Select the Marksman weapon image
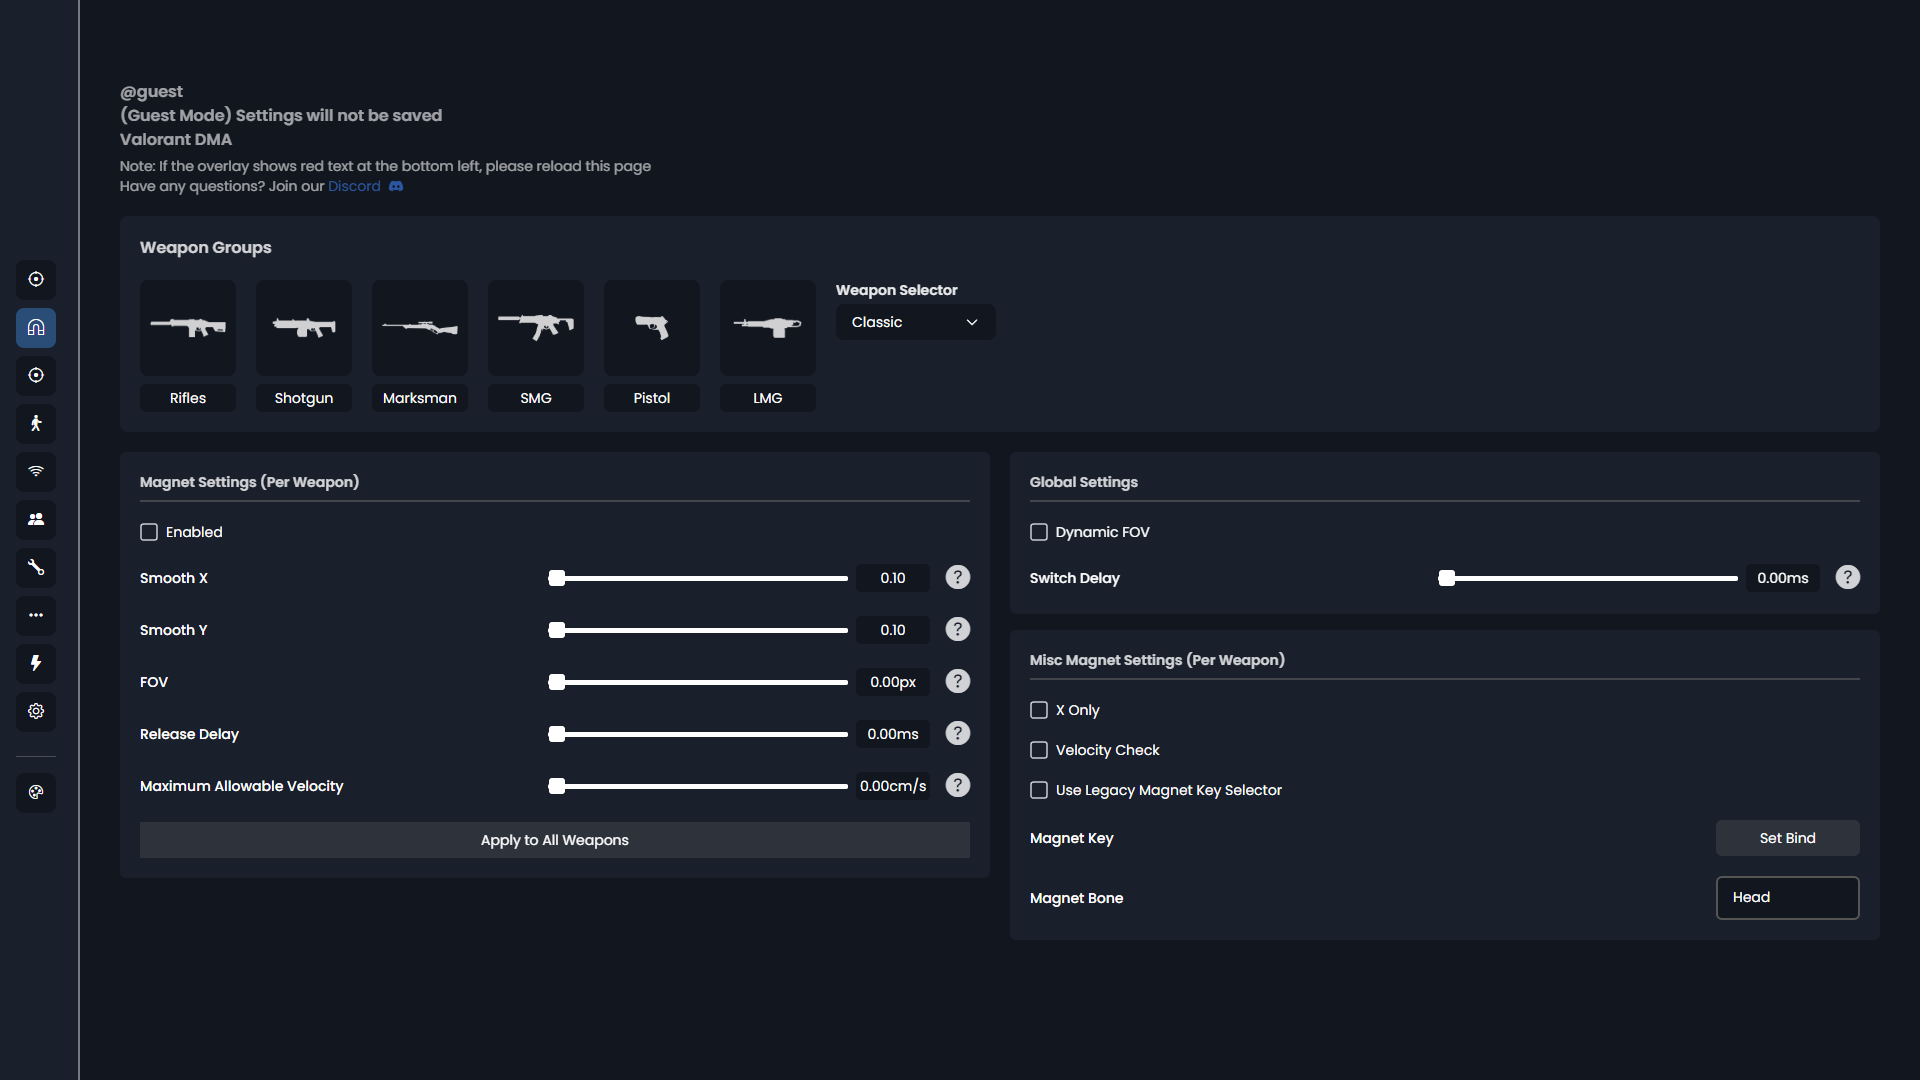 coord(420,328)
